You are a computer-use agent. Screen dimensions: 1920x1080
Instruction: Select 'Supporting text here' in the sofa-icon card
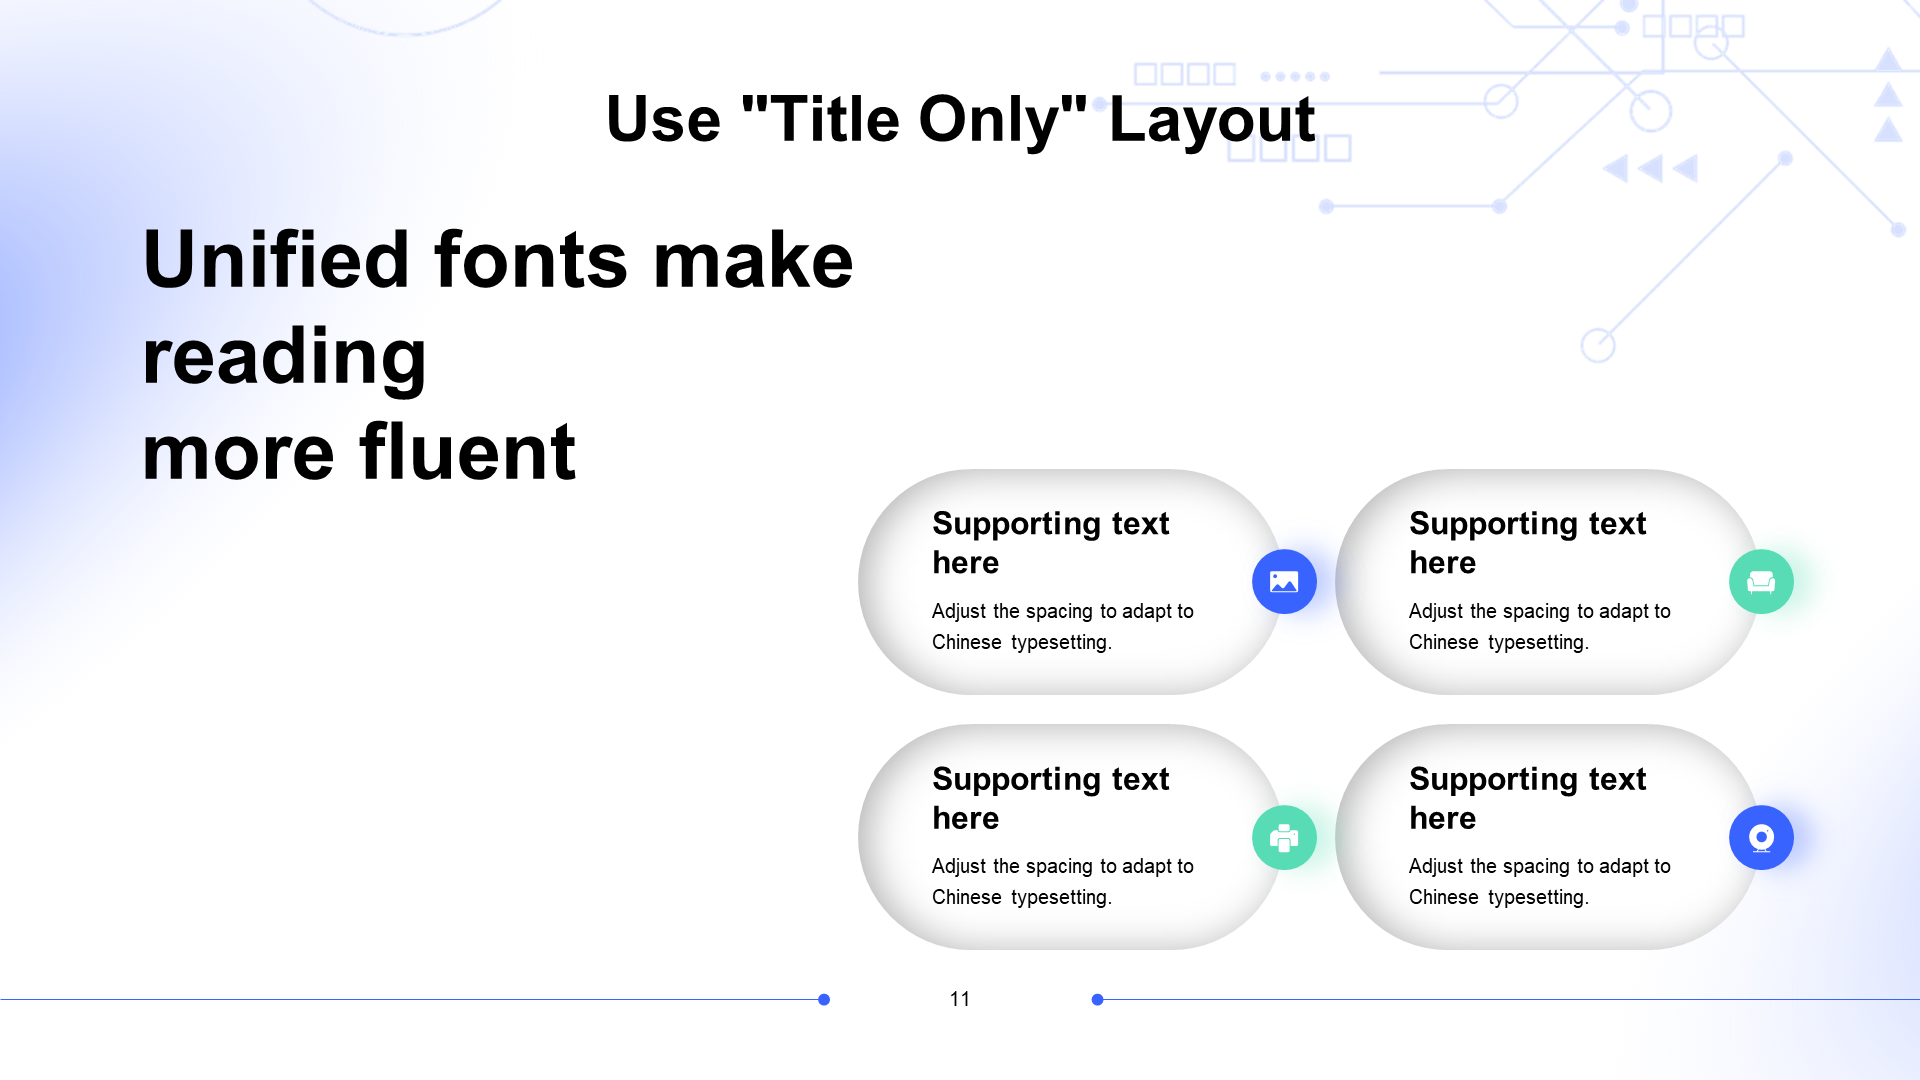pyautogui.click(x=1527, y=543)
